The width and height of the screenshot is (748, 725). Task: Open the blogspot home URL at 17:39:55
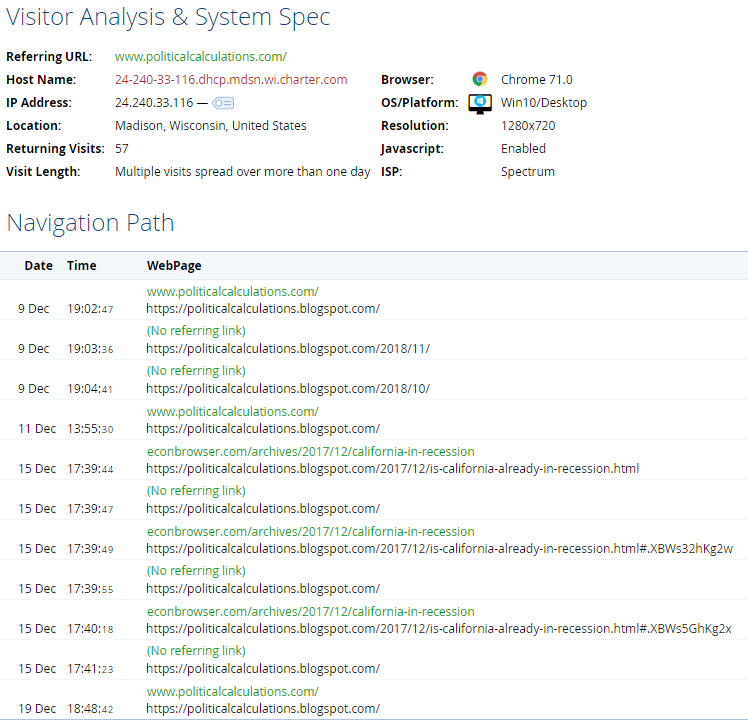click(263, 589)
